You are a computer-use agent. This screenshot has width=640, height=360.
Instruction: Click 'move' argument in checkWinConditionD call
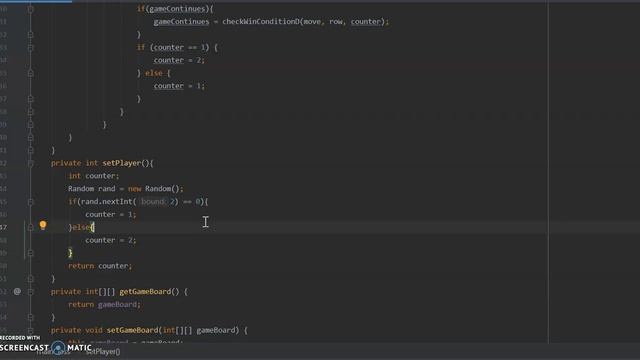[312, 22]
